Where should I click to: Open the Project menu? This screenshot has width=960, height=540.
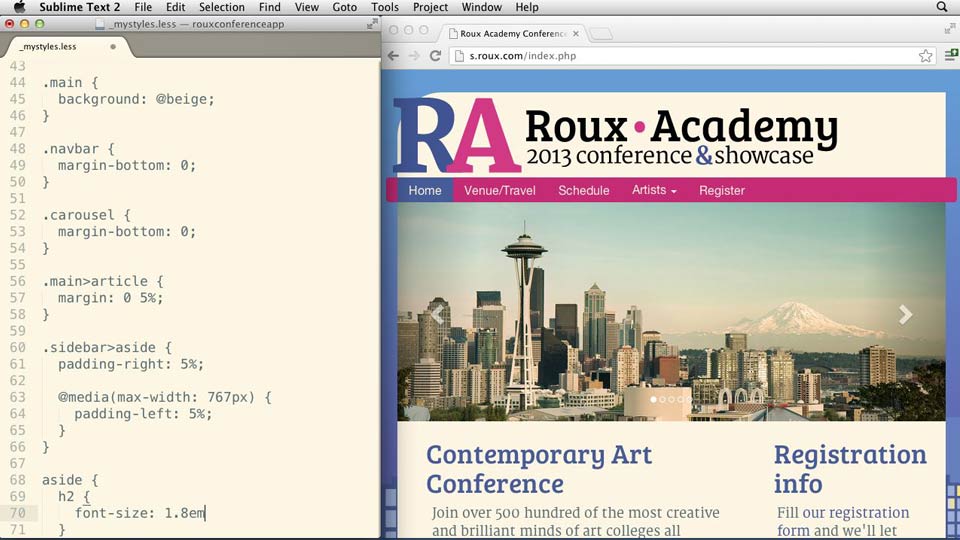430,7
